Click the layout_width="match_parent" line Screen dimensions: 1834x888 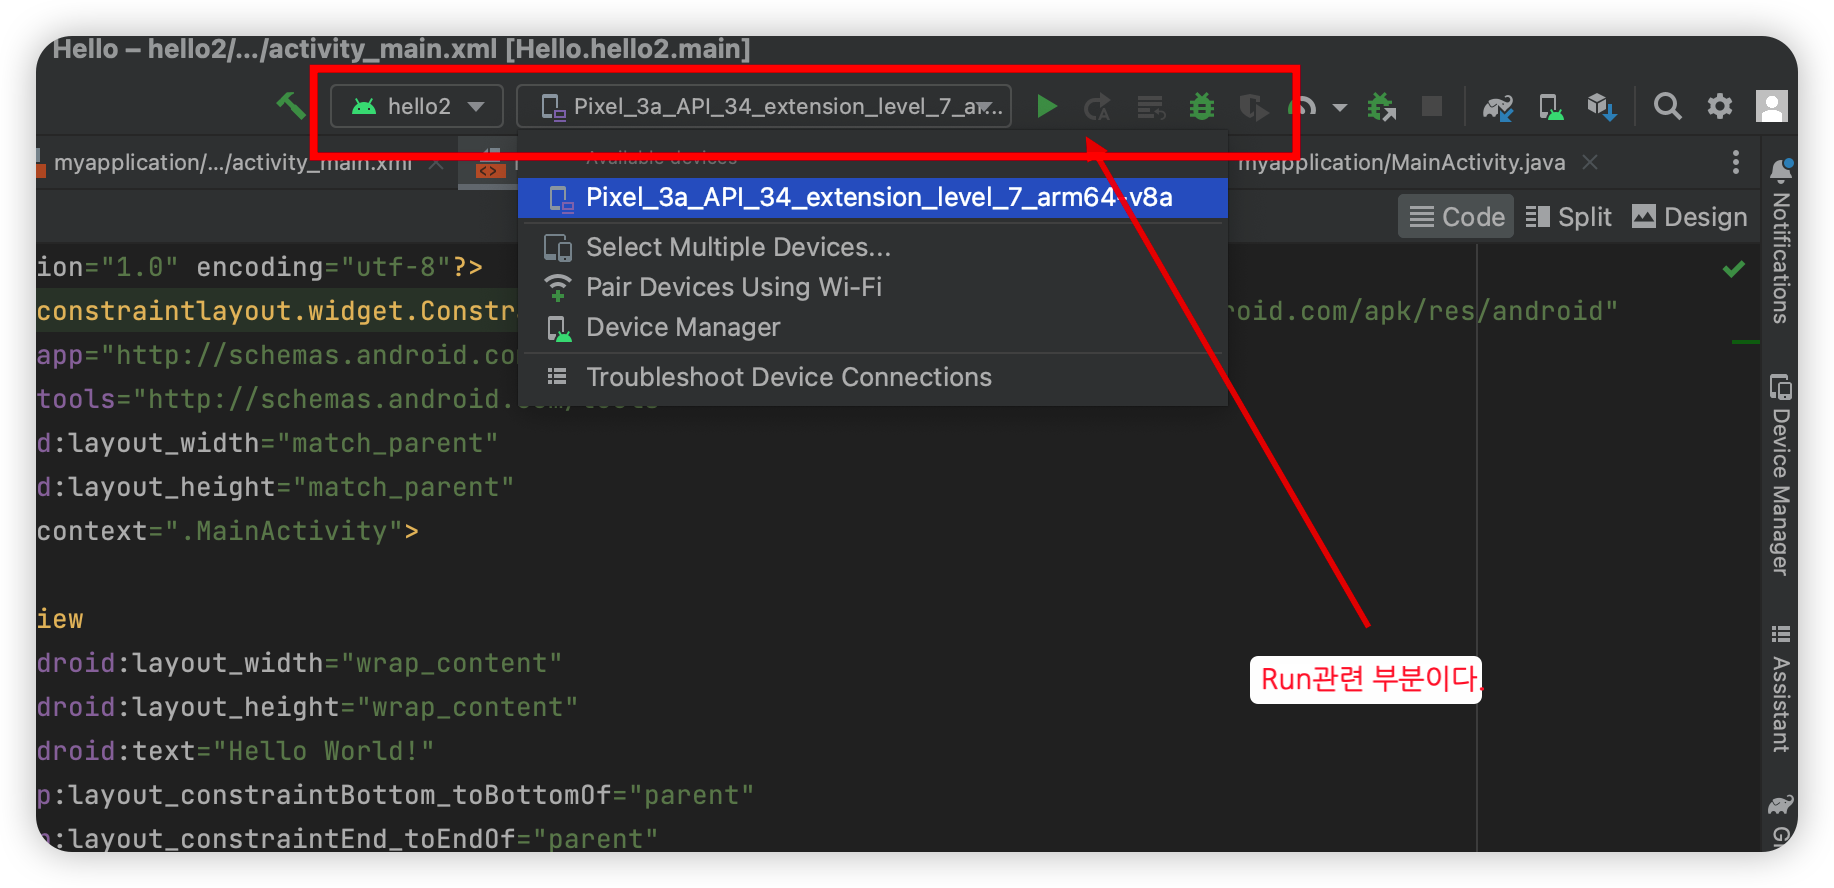(267, 443)
